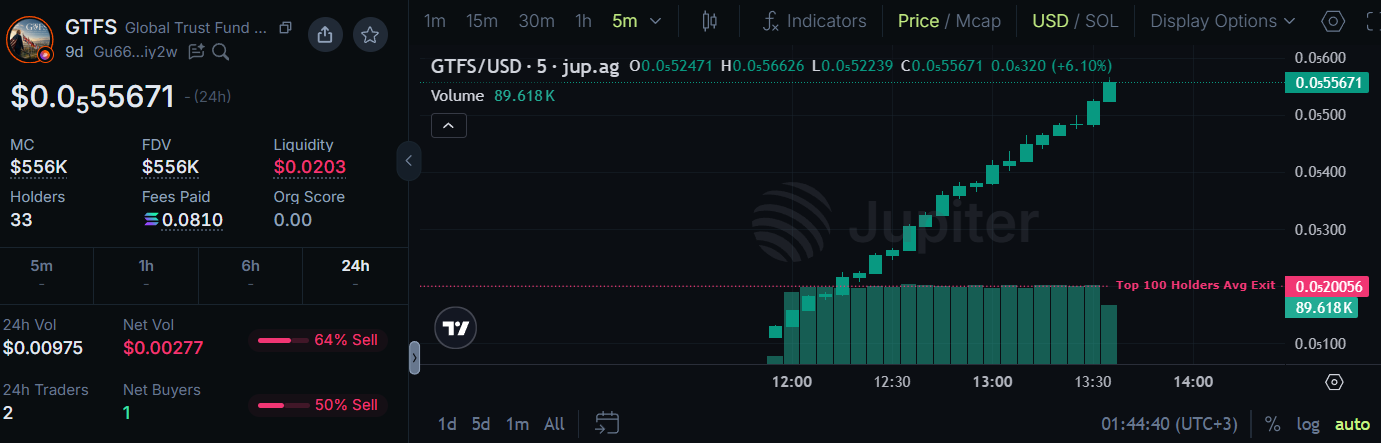The height and width of the screenshot is (443, 1381).
Task: Open the go-to-date calendar icon
Action: coord(607,423)
